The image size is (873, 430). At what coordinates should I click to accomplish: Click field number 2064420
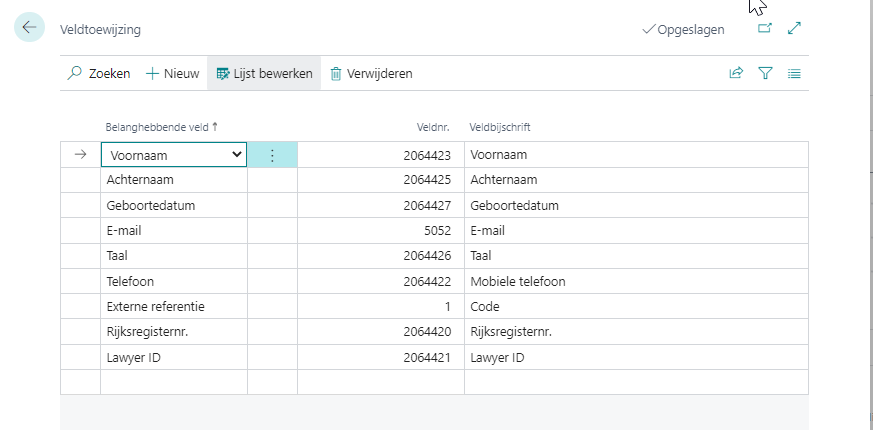coord(381,332)
